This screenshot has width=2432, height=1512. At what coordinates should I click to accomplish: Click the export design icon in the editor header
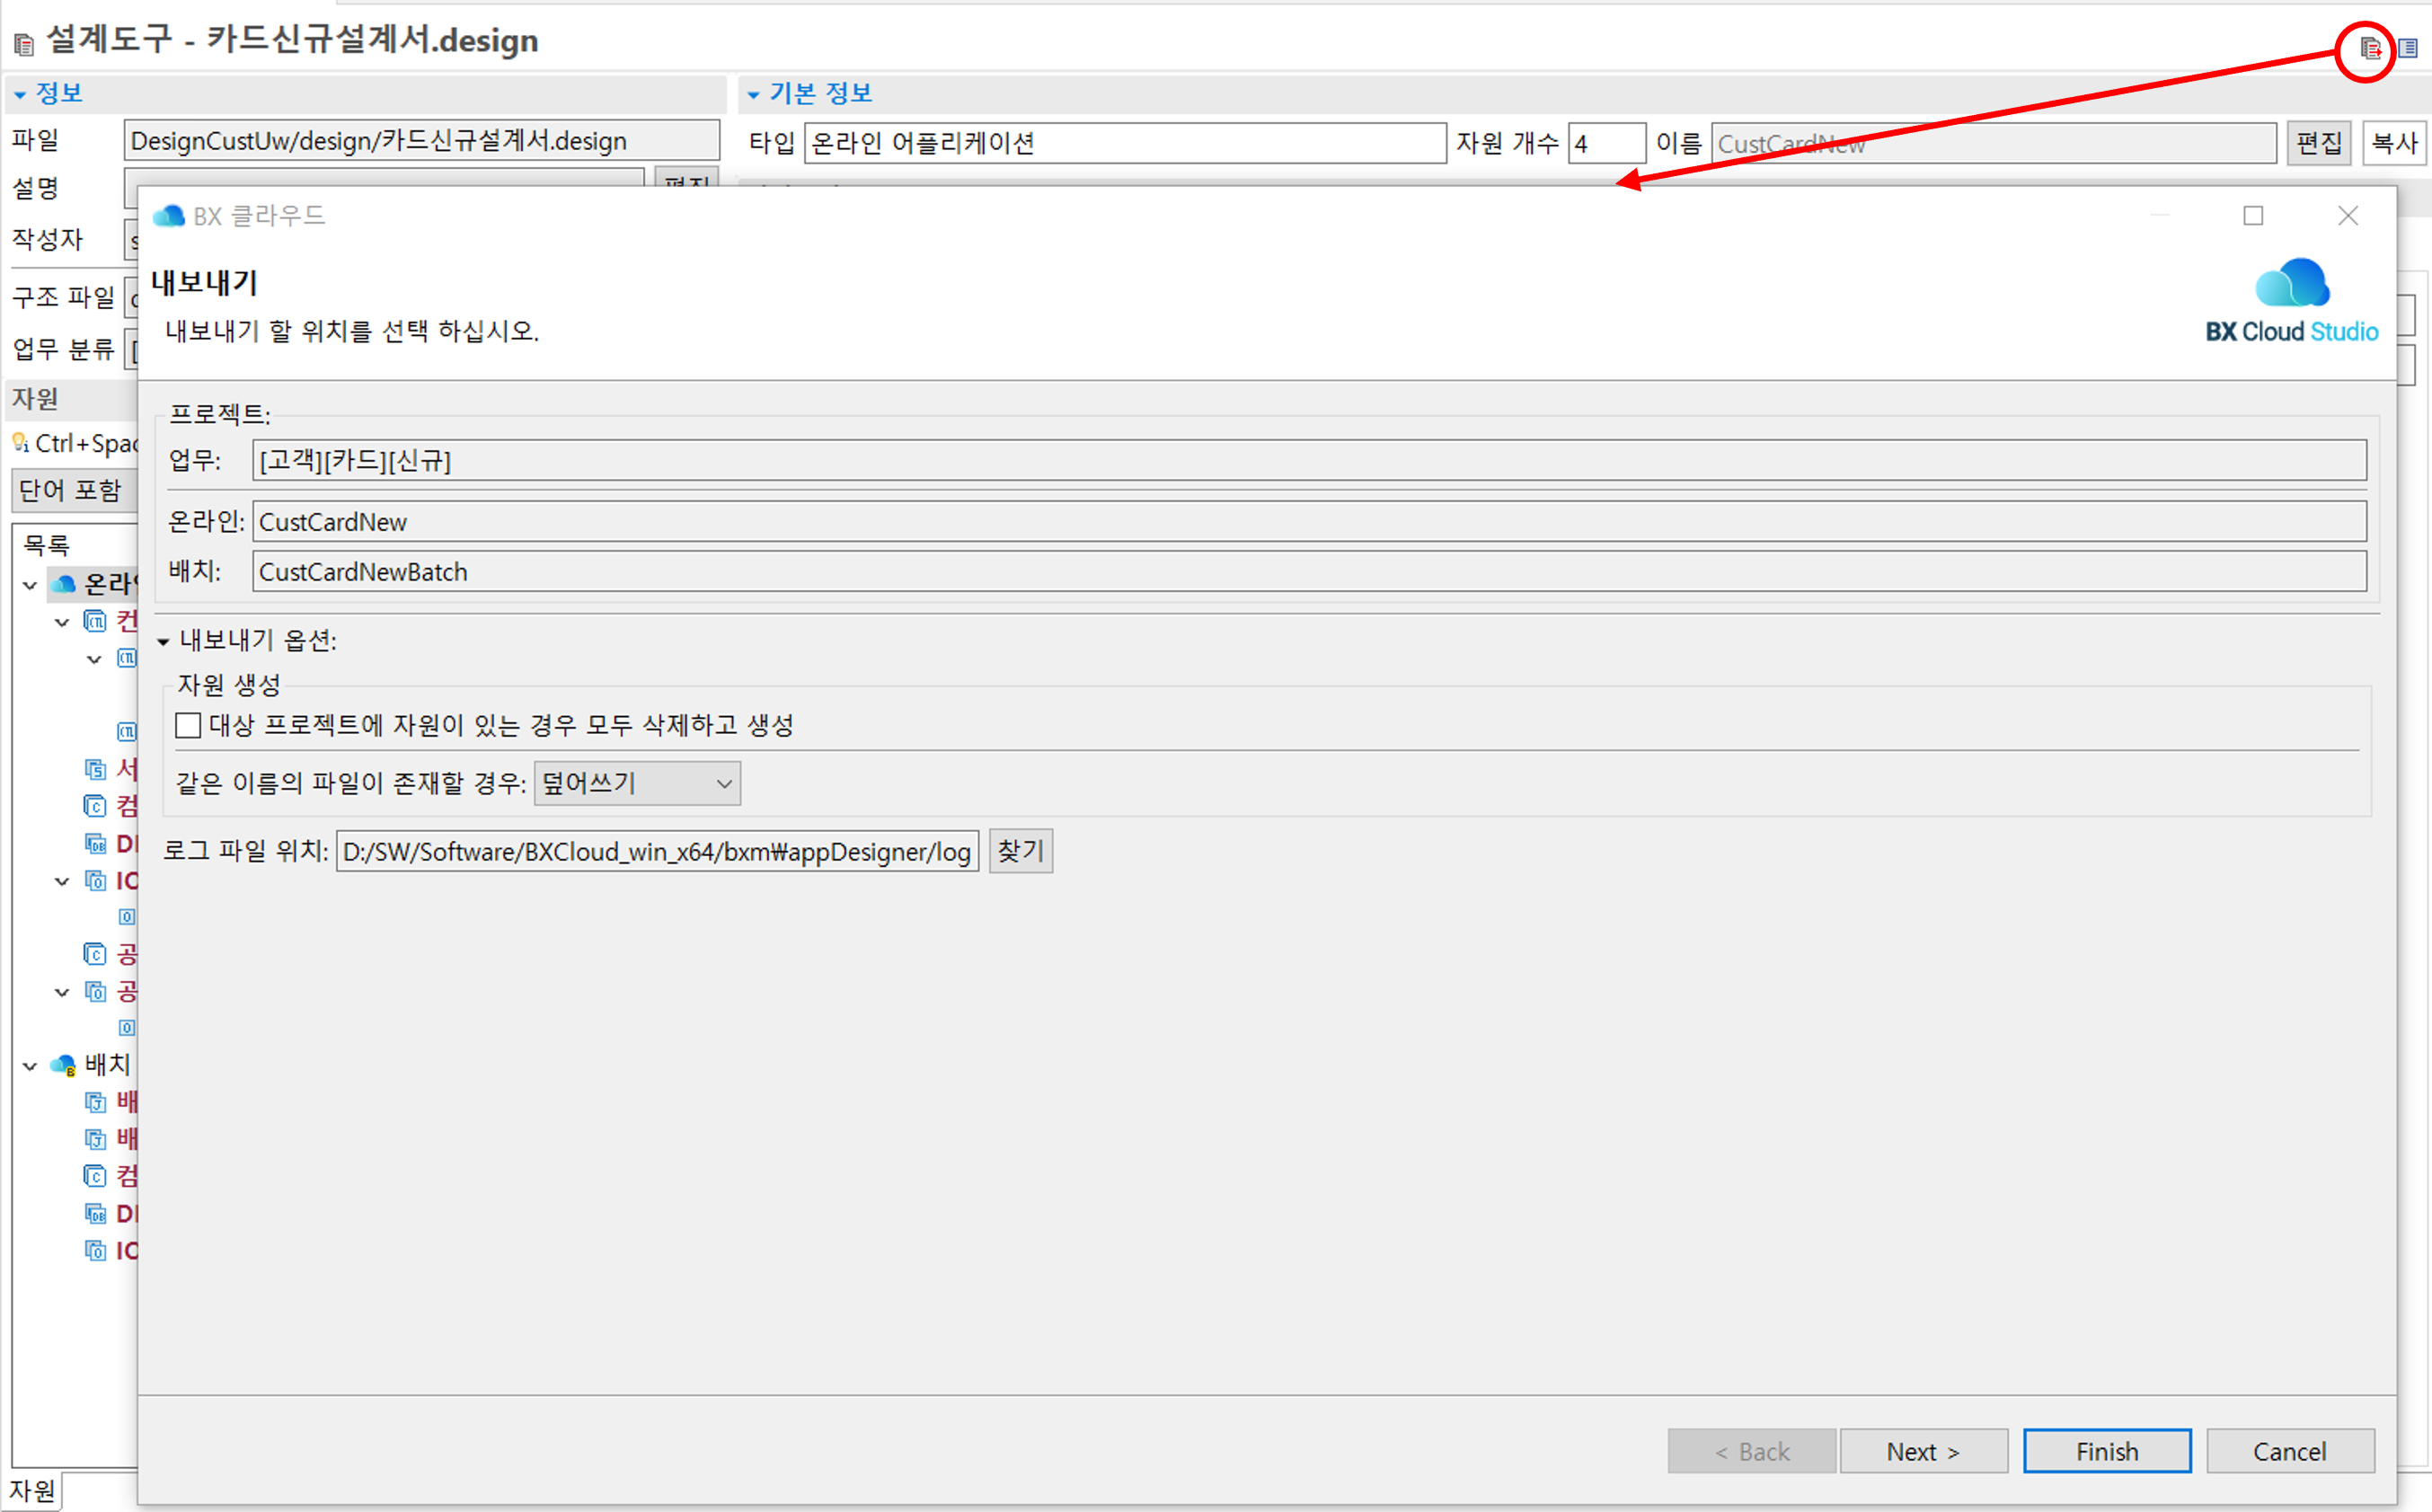(x=2369, y=48)
